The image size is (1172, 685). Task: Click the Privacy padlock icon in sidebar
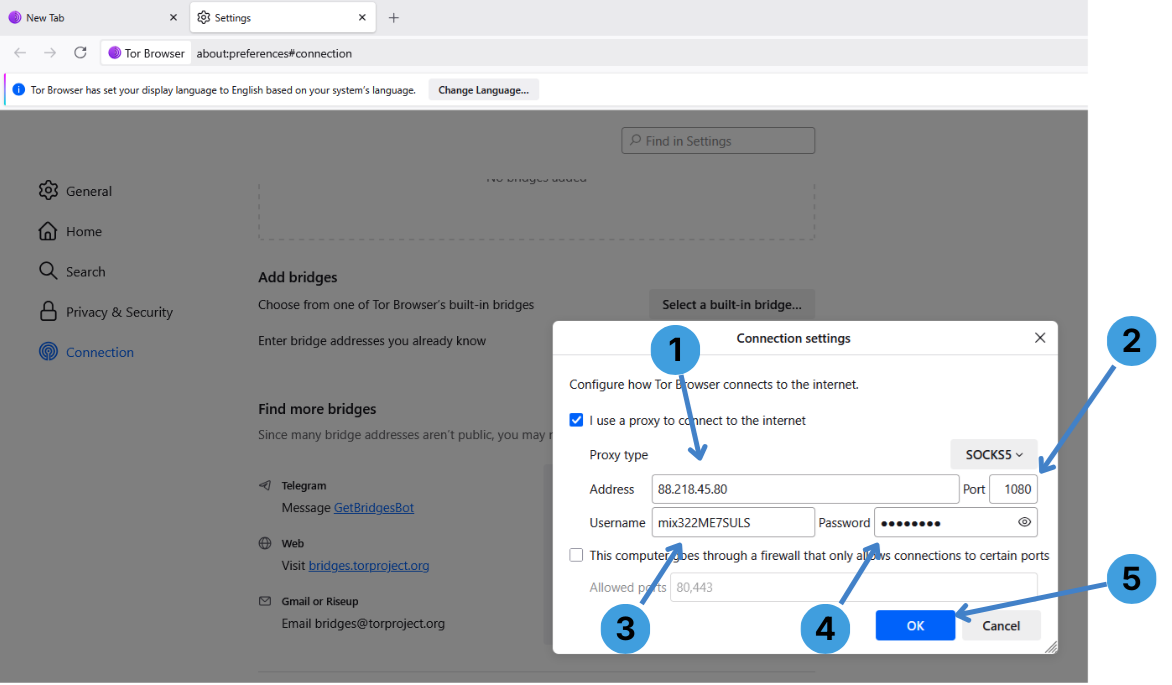pyautogui.click(x=48, y=311)
